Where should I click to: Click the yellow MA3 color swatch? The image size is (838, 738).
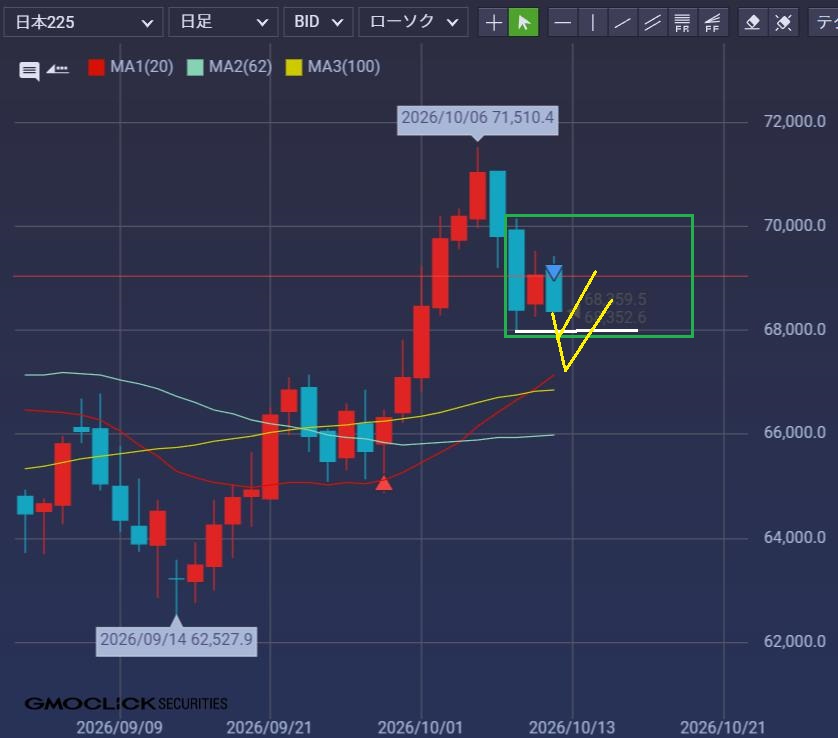click(x=294, y=67)
